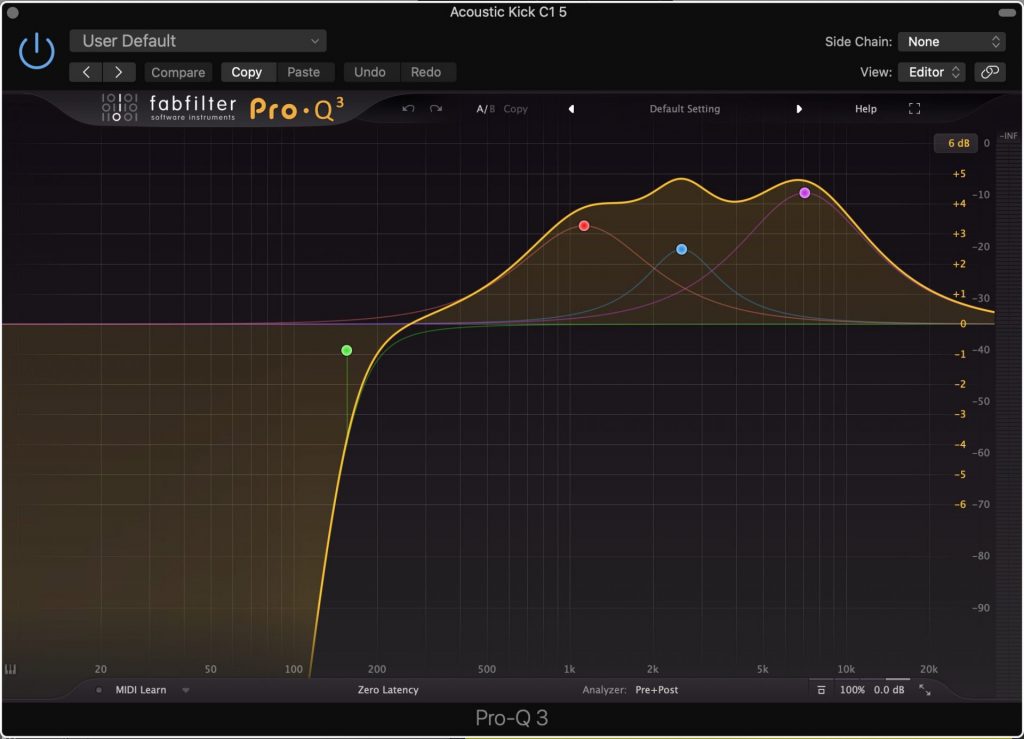Click the output options icon
The height and width of the screenshot is (739, 1024).
coord(821,690)
